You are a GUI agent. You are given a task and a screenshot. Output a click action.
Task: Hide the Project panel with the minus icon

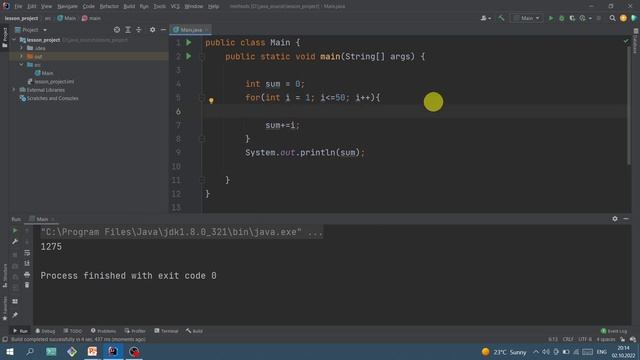[163, 30]
